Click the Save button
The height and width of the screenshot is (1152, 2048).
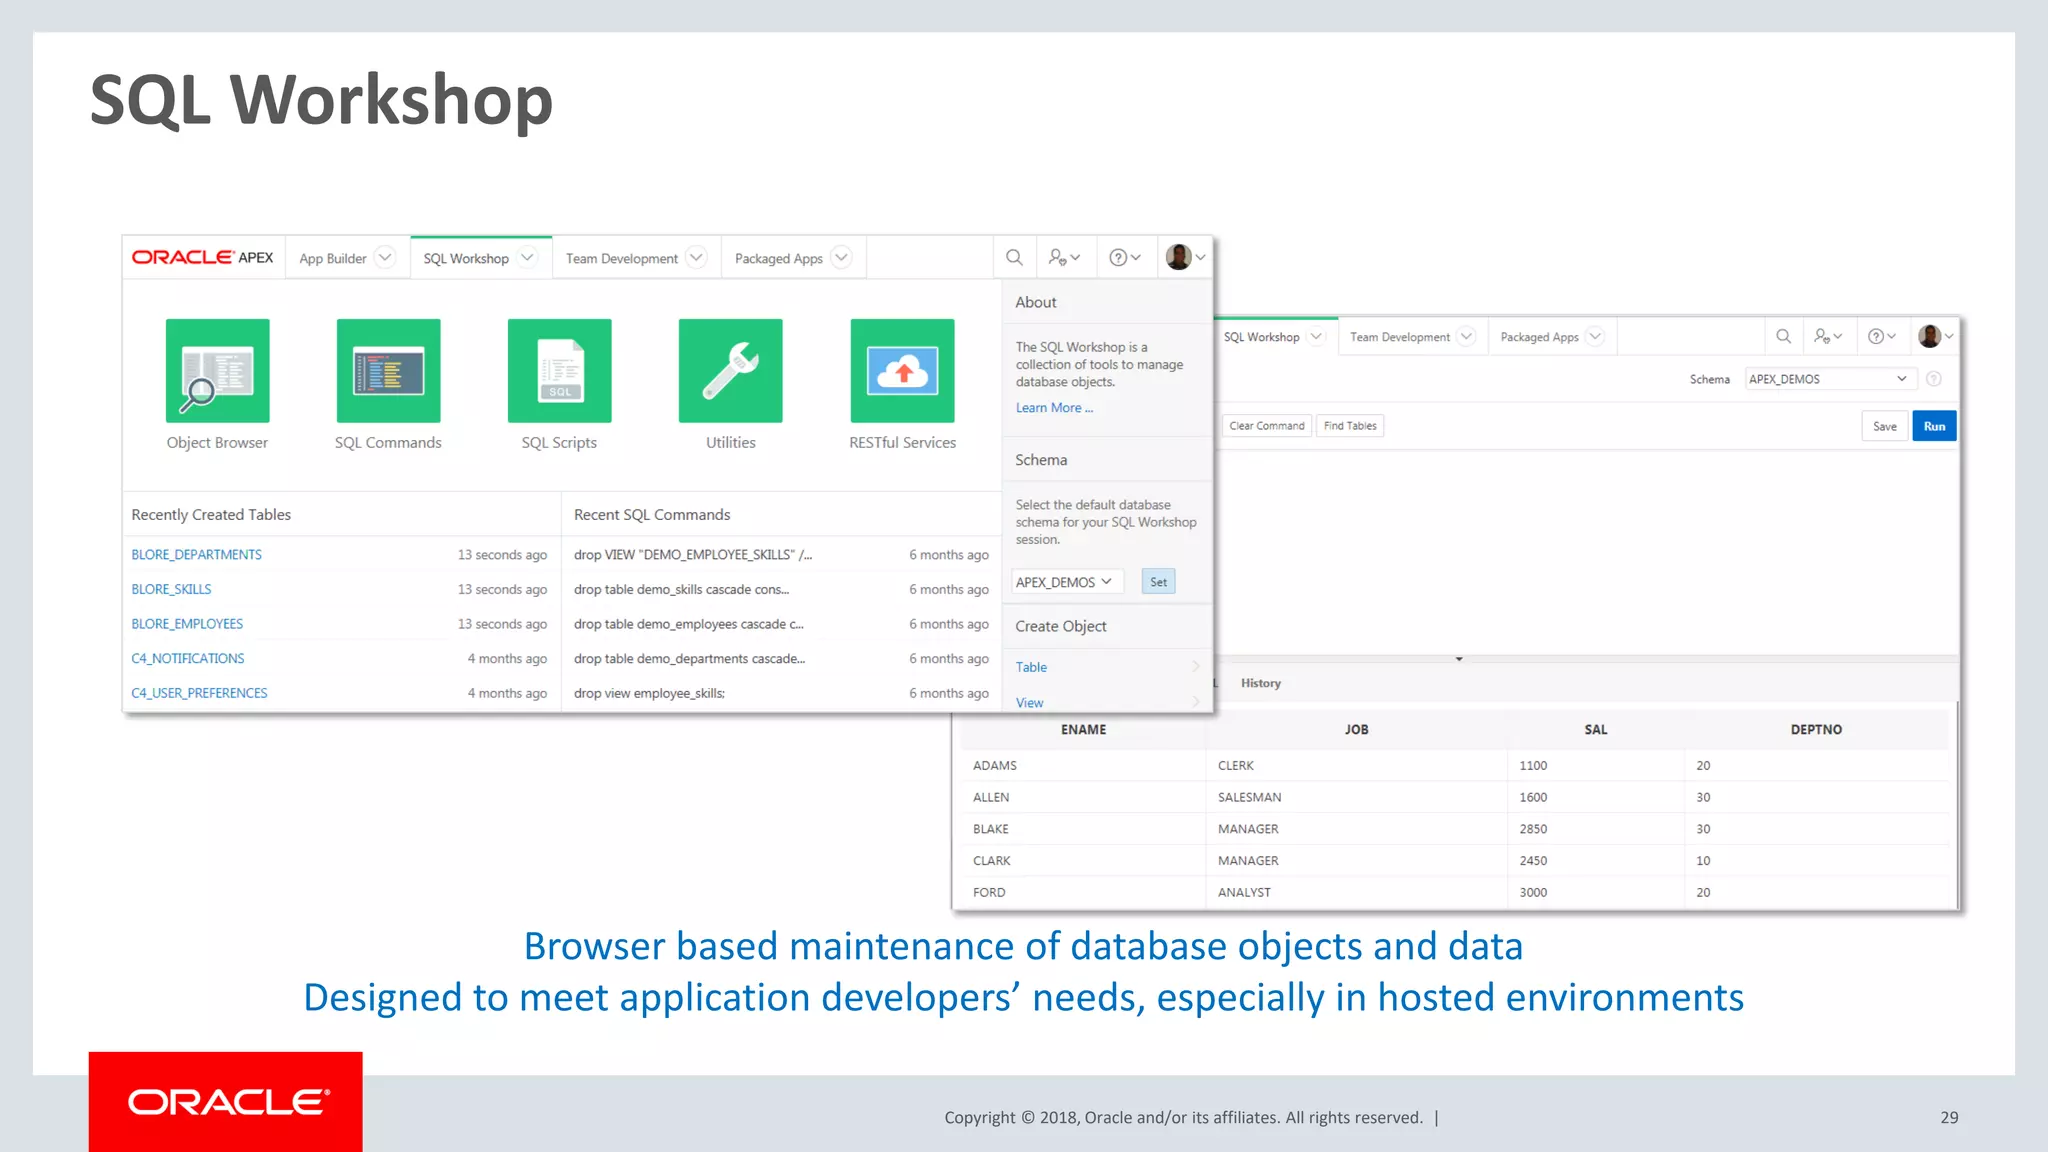(1884, 426)
